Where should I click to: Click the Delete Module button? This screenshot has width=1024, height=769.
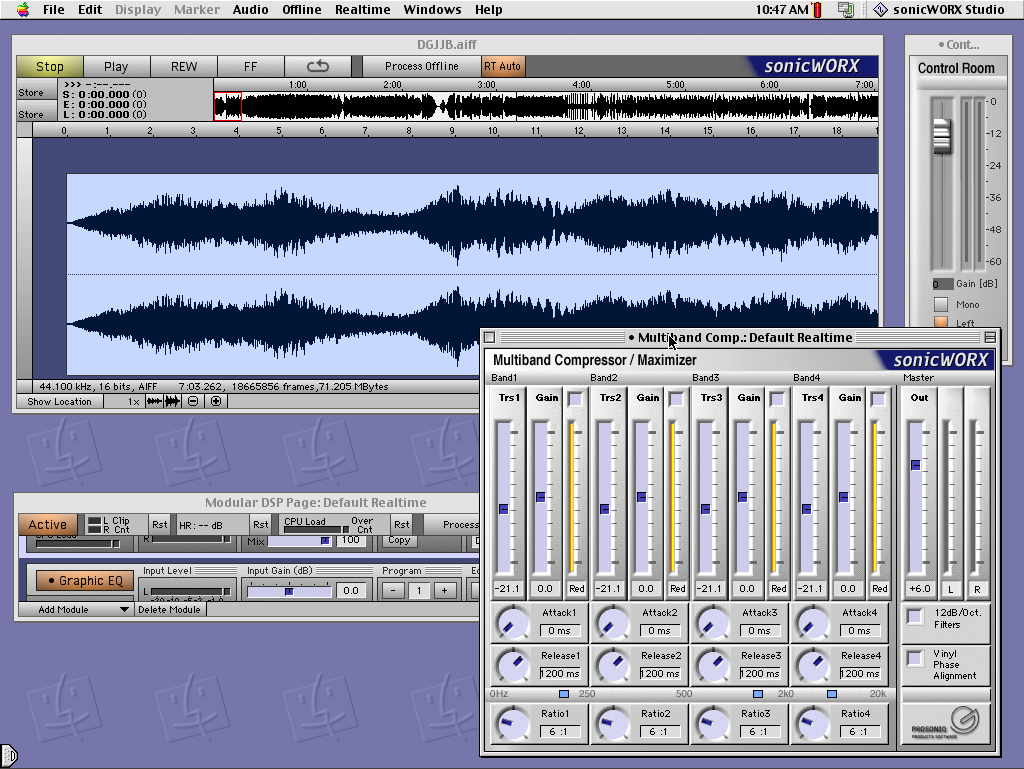coord(170,609)
